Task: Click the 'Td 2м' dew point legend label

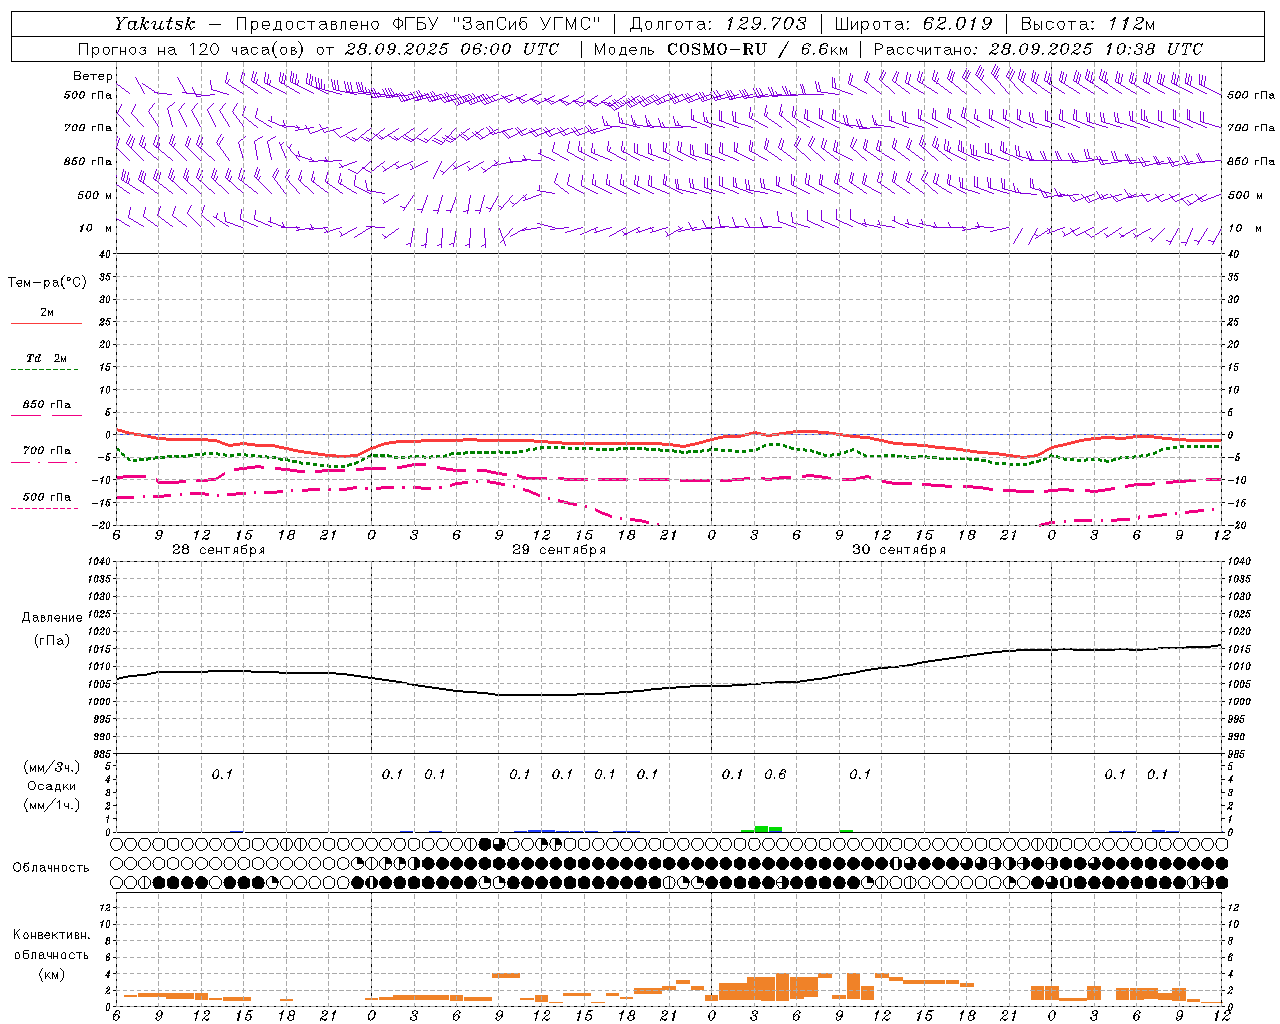Action: [x=47, y=358]
